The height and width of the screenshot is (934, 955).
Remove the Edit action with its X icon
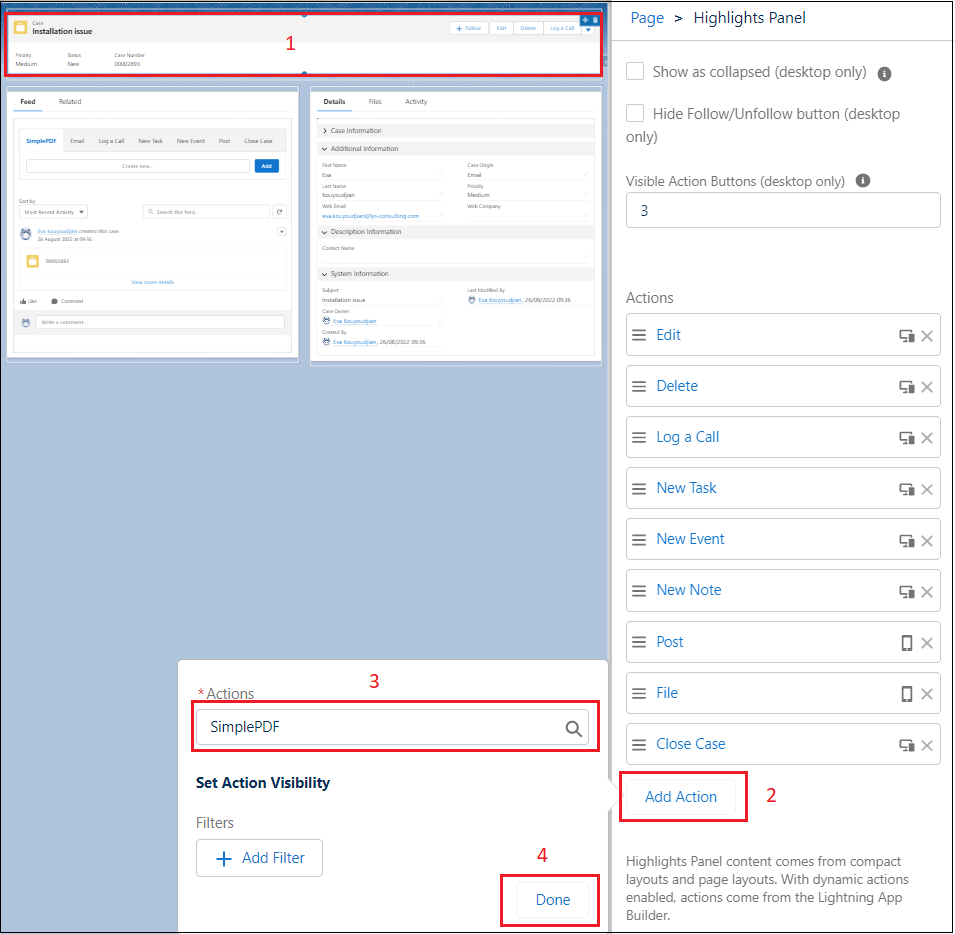927,336
